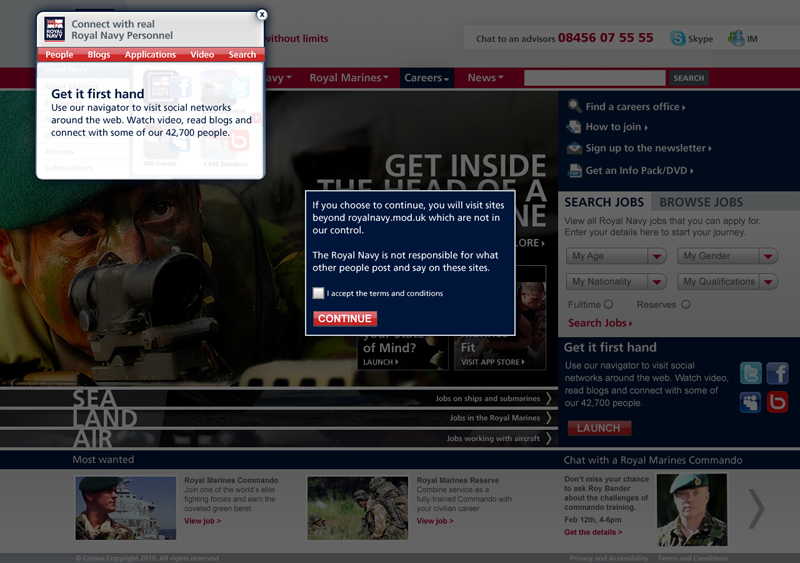Open the Twitter social icon
This screenshot has height=563, width=800.
click(x=750, y=374)
